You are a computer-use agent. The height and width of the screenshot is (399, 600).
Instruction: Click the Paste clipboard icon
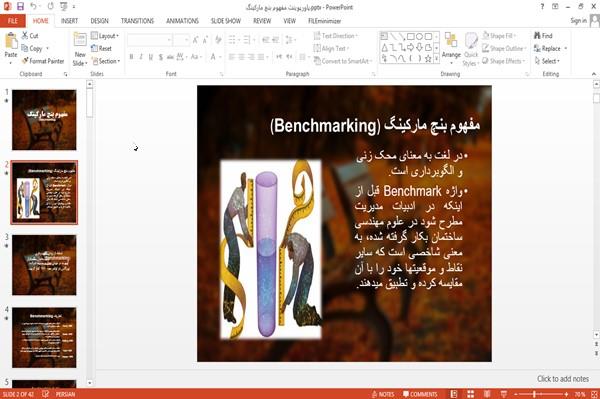pyautogui.click(x=11, y=41)
